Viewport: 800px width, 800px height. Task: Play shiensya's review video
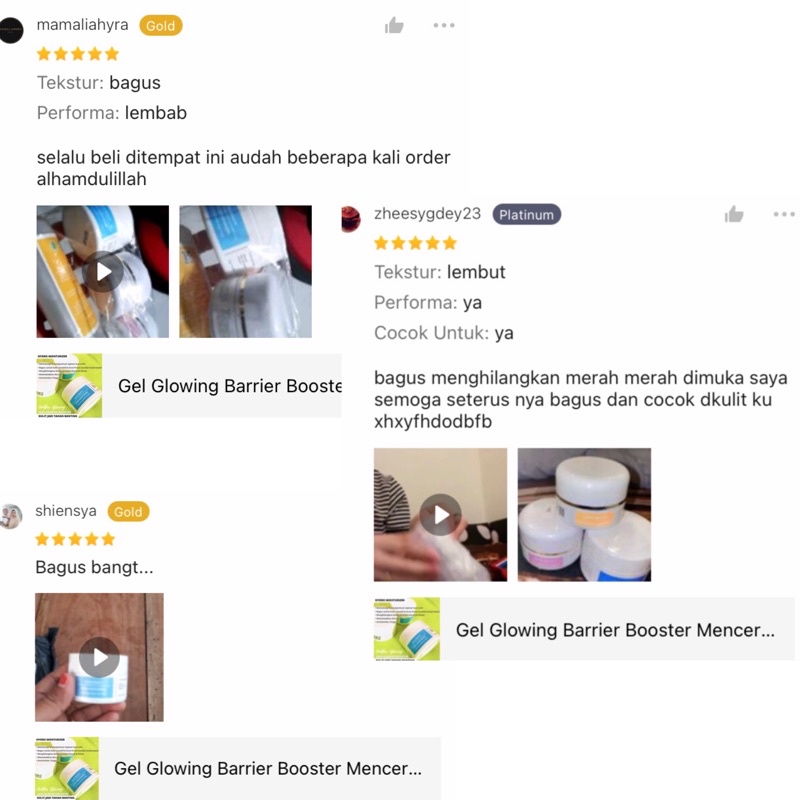99,657
